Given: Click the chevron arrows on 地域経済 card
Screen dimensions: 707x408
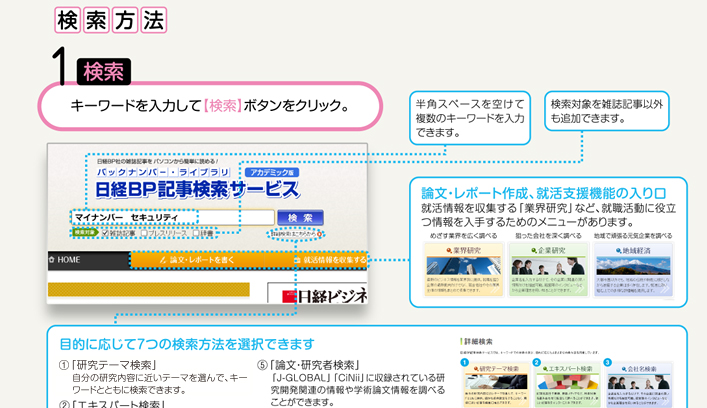Looking at the screenshot, I should pos(665,291).
